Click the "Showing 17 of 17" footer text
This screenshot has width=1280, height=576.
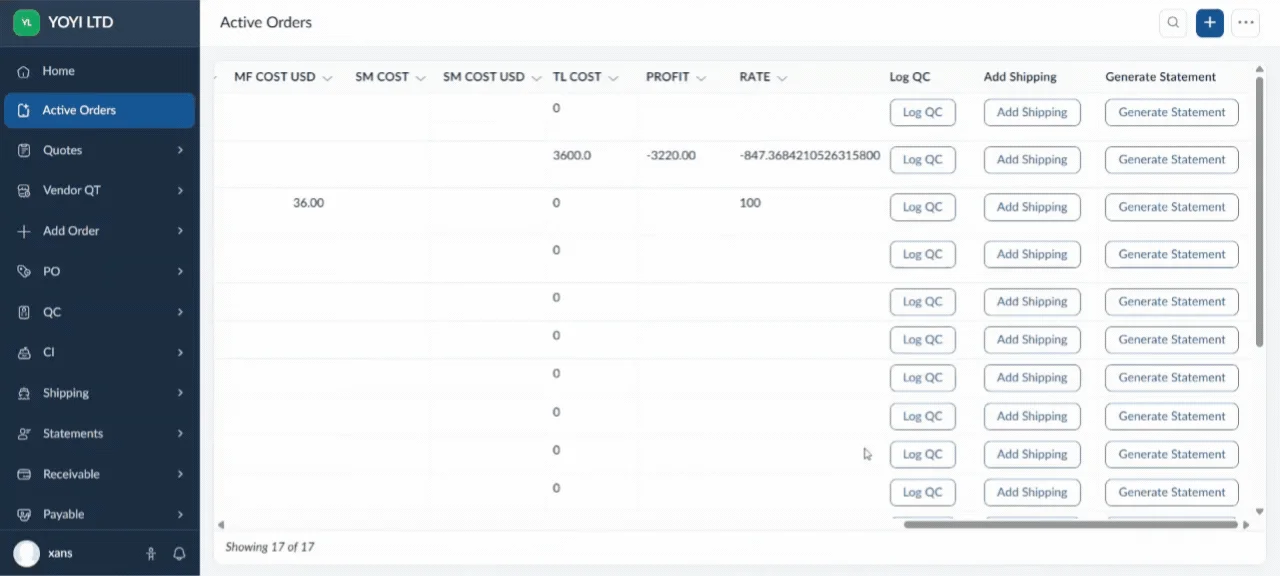[x=270, y=547]
